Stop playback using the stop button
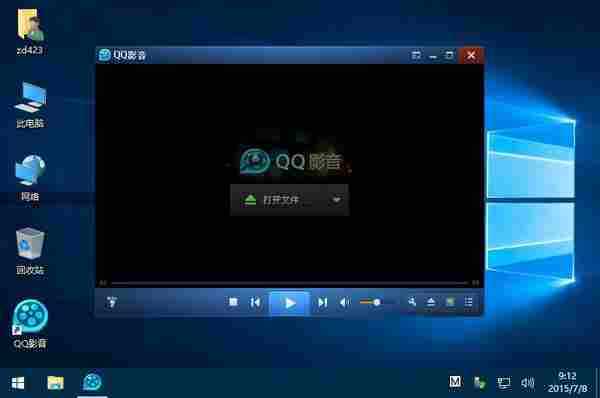Image resolution: width=600 pixels, height=398 pixels. point(233,302)
